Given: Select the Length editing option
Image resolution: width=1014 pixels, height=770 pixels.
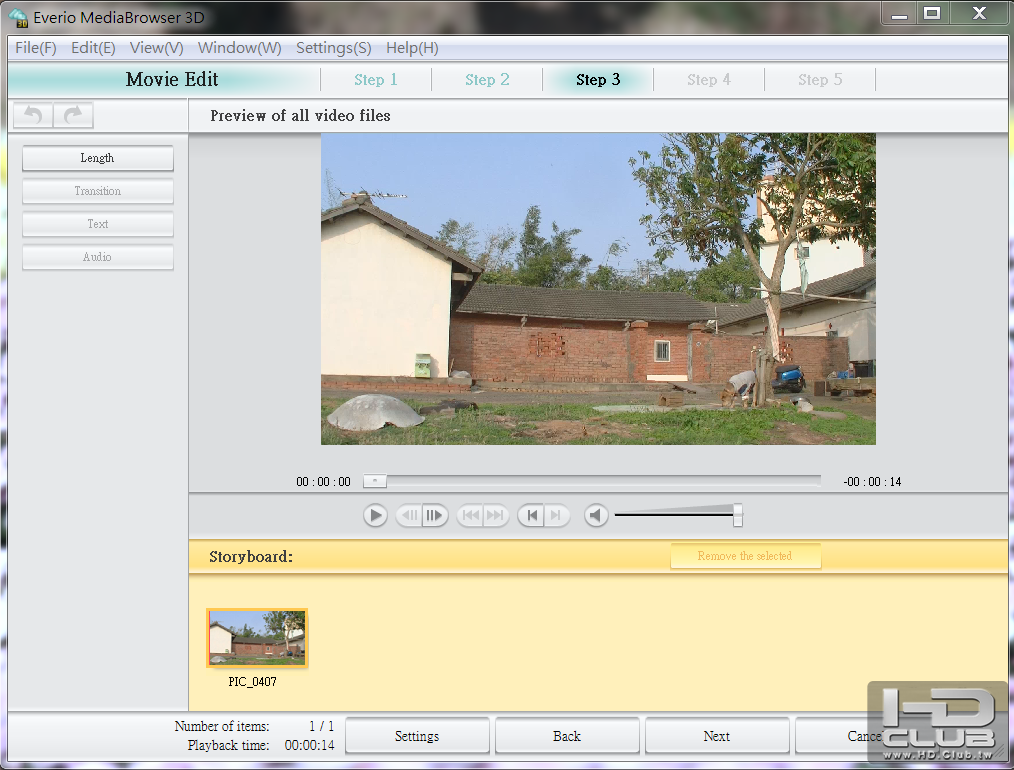Looking at the screenshot, I should click(x=98, y=158).
